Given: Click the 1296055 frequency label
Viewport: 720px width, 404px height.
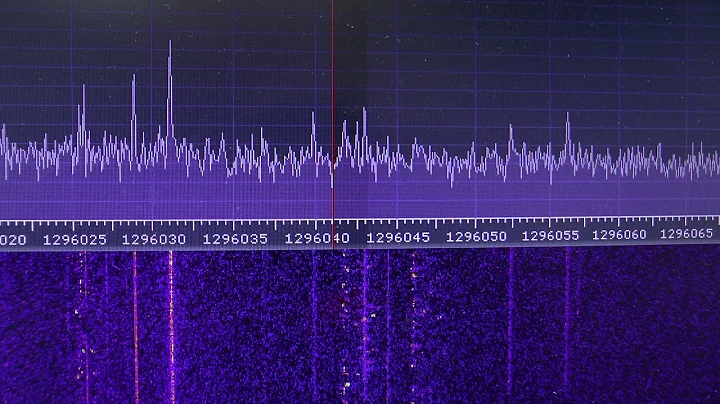Looking at the screenshot, I should [550, 236].
